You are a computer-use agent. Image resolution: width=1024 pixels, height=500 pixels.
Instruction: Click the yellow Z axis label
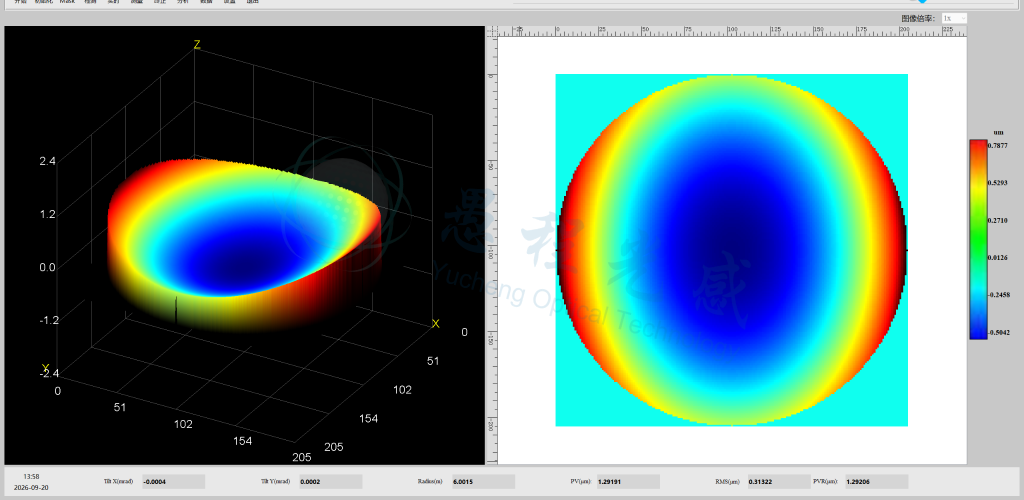point(197,44)
